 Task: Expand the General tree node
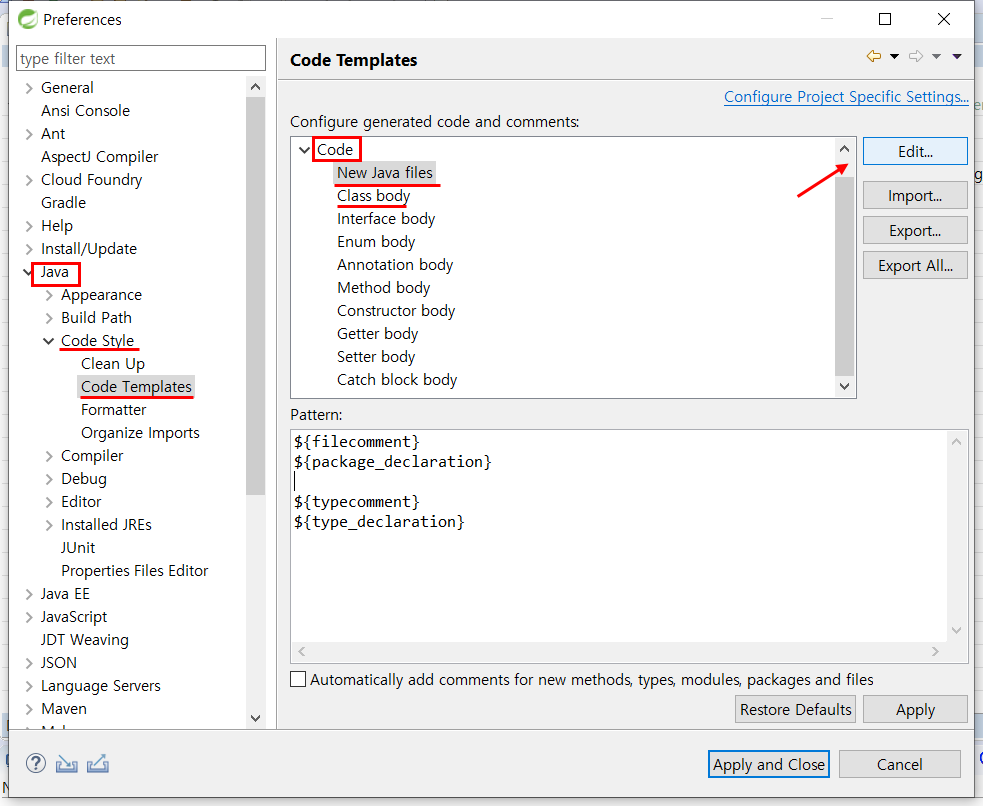pyautogui.click(x=29, y=88)
